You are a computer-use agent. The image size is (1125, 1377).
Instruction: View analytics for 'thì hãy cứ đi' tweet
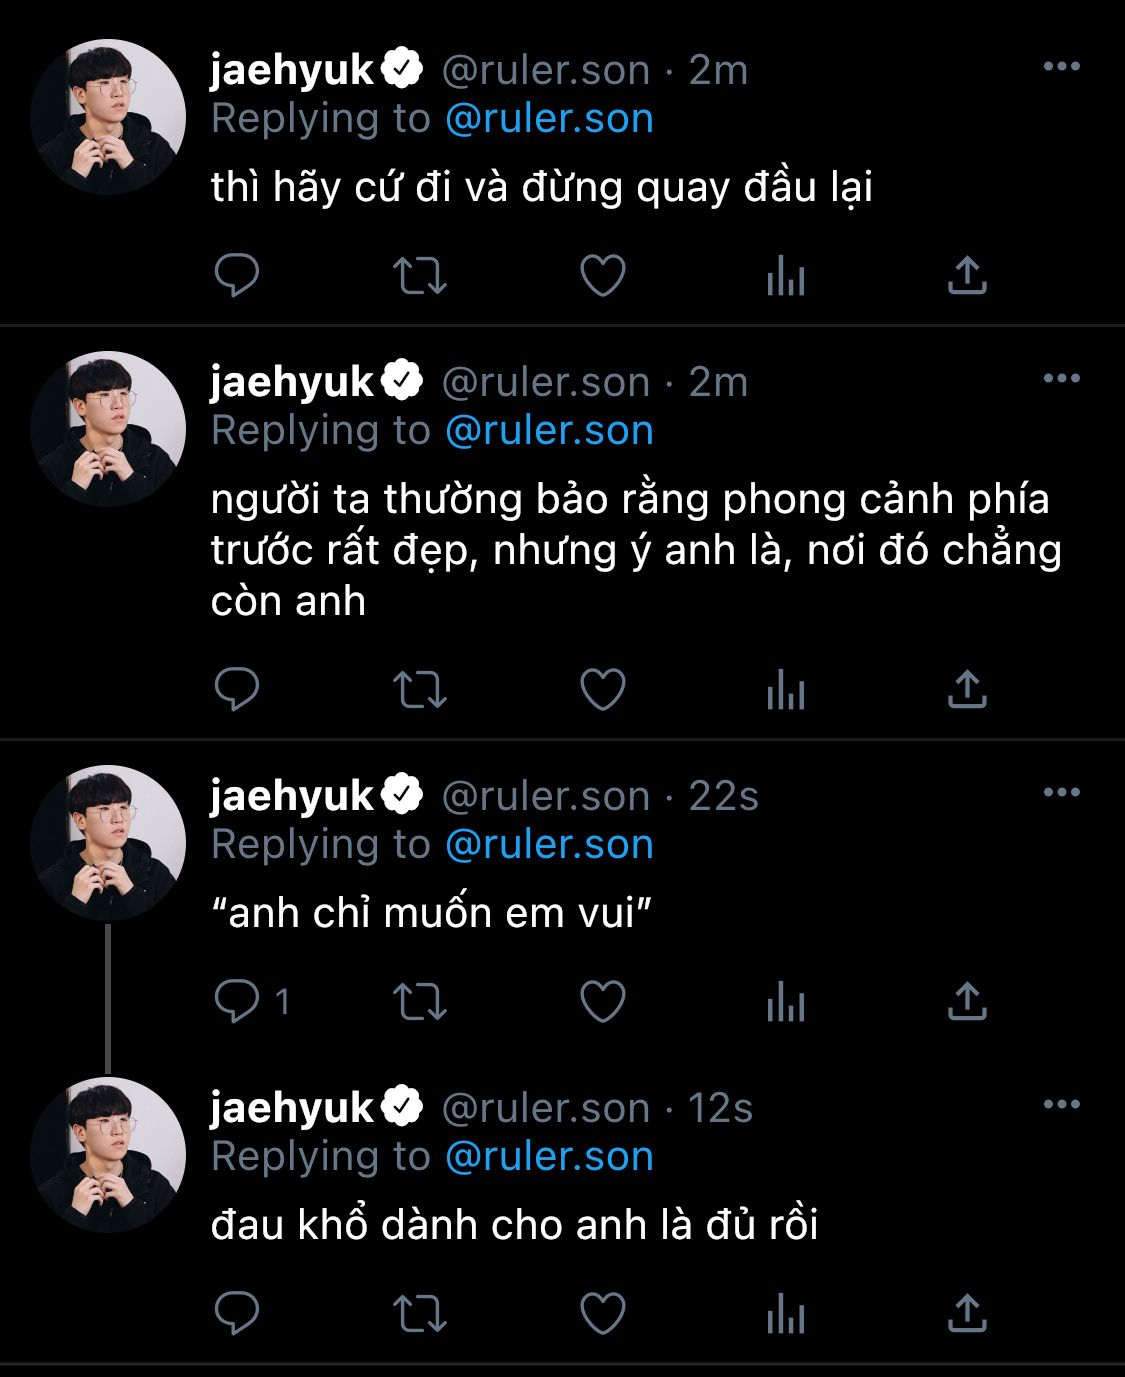click(x=785, y=276)
